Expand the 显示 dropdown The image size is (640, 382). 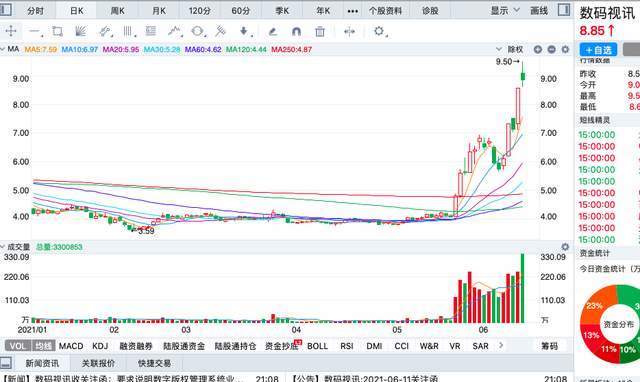(504, 11)
